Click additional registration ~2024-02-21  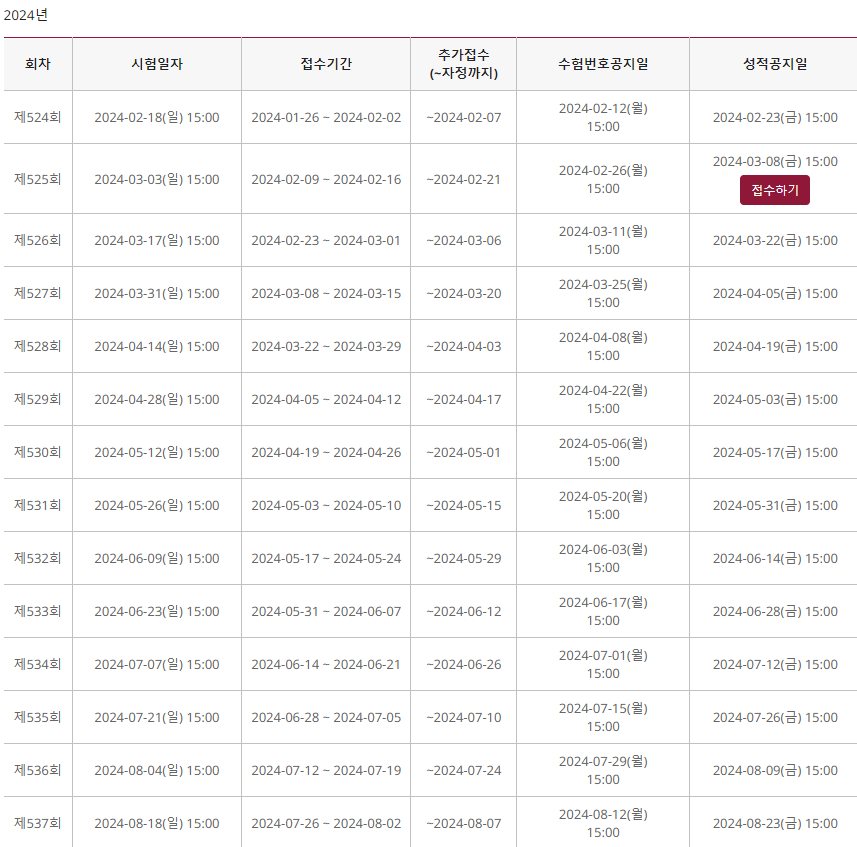[x=463, y=179]
